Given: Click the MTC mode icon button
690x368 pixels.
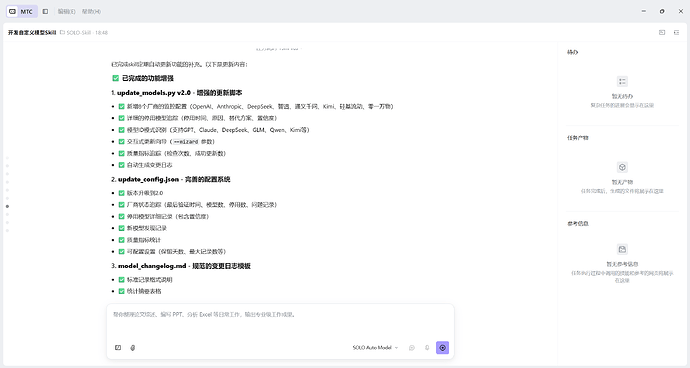Looking at the screenshot, I should click(22, 11).
